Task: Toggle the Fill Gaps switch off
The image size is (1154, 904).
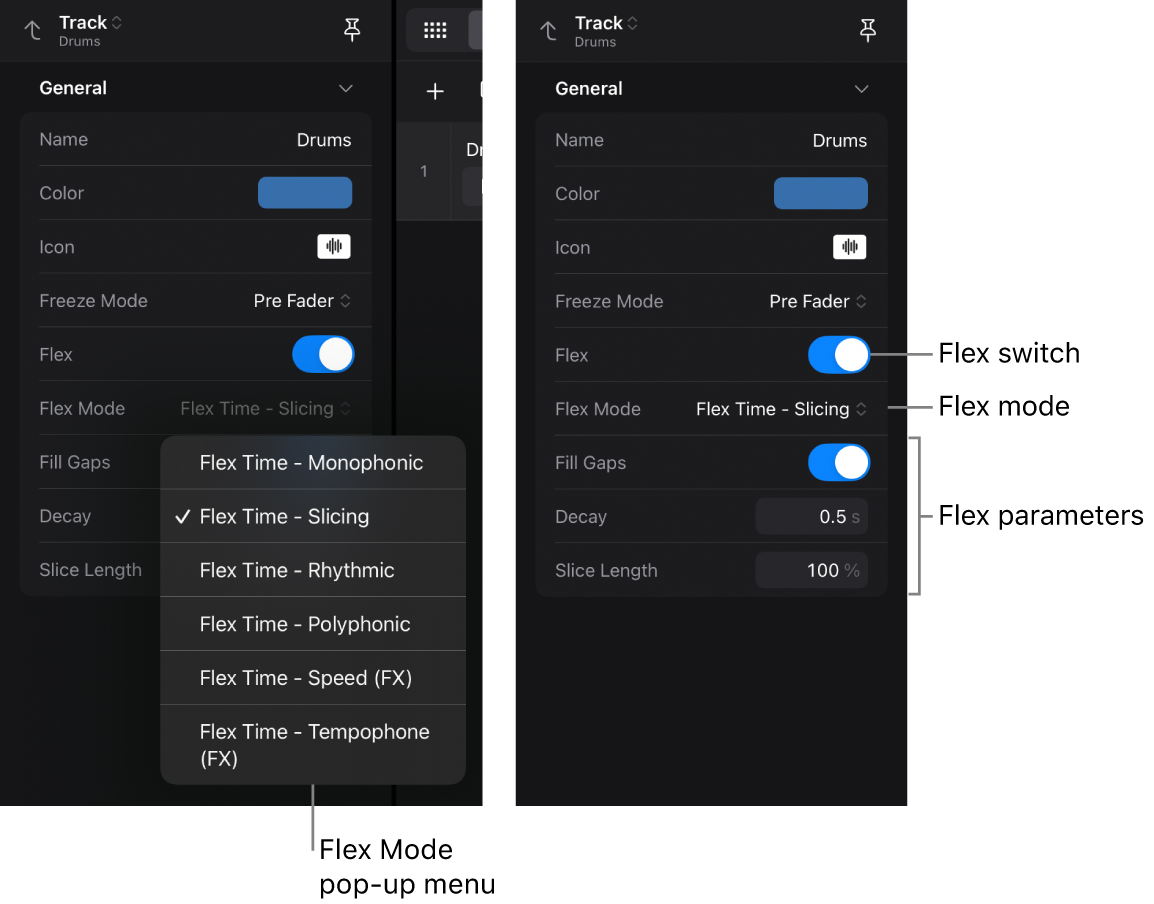Action: [x=839, y=462]
